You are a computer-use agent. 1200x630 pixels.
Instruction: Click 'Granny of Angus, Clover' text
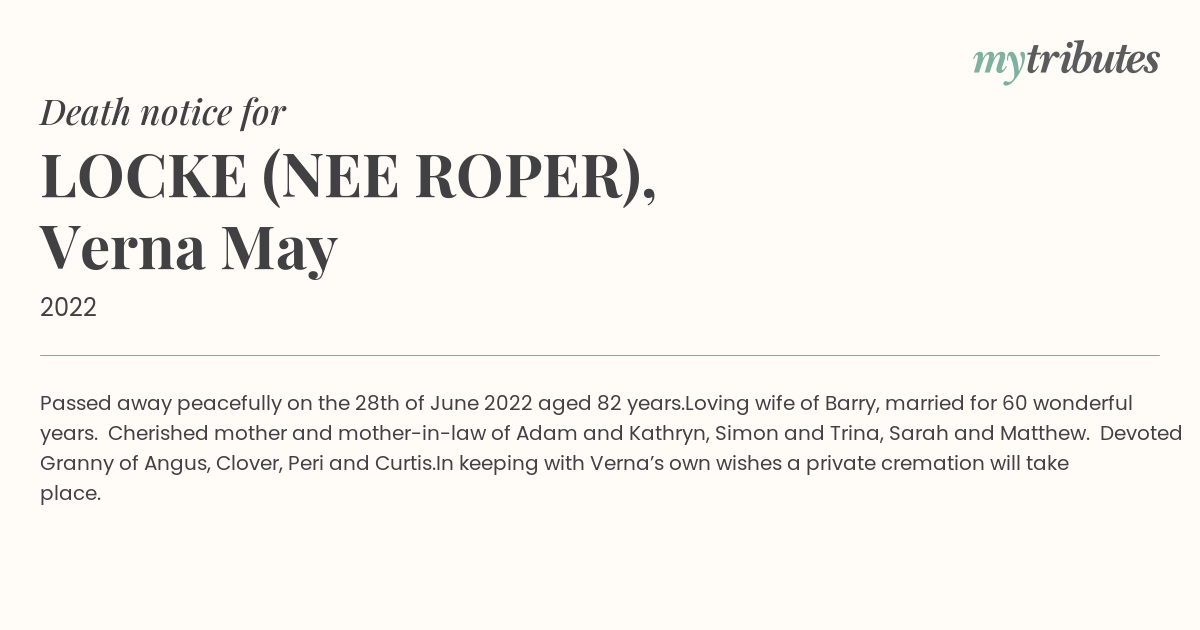(160, 464)
